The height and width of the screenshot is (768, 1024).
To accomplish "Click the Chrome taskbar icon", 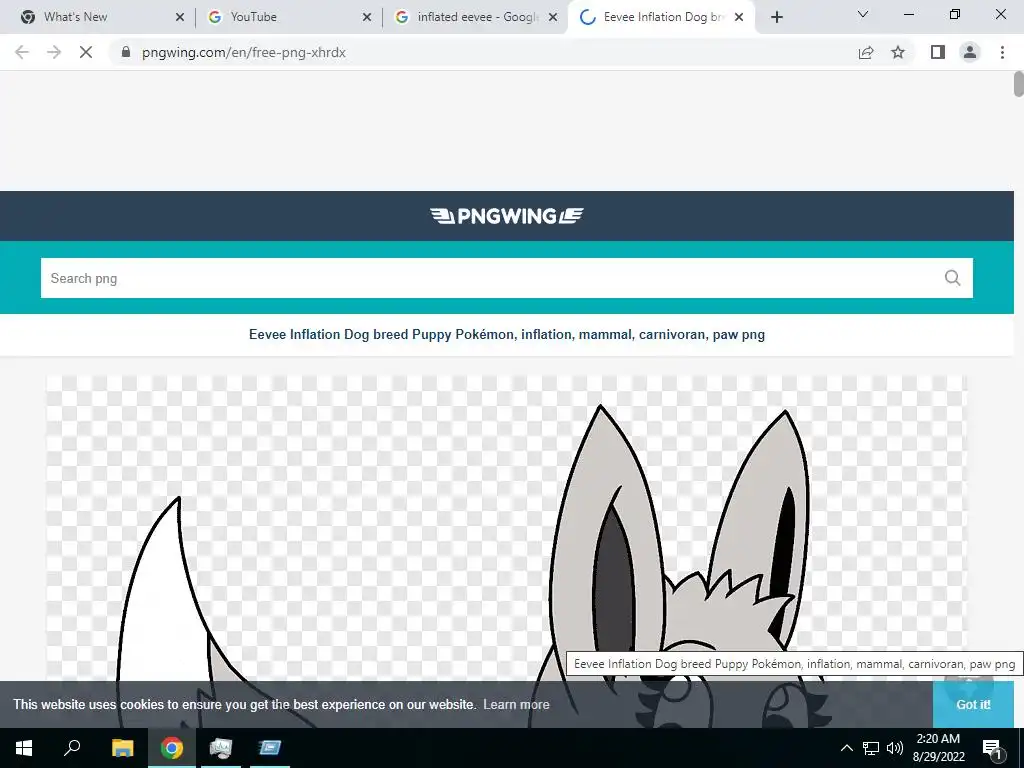I will point(172,748).
